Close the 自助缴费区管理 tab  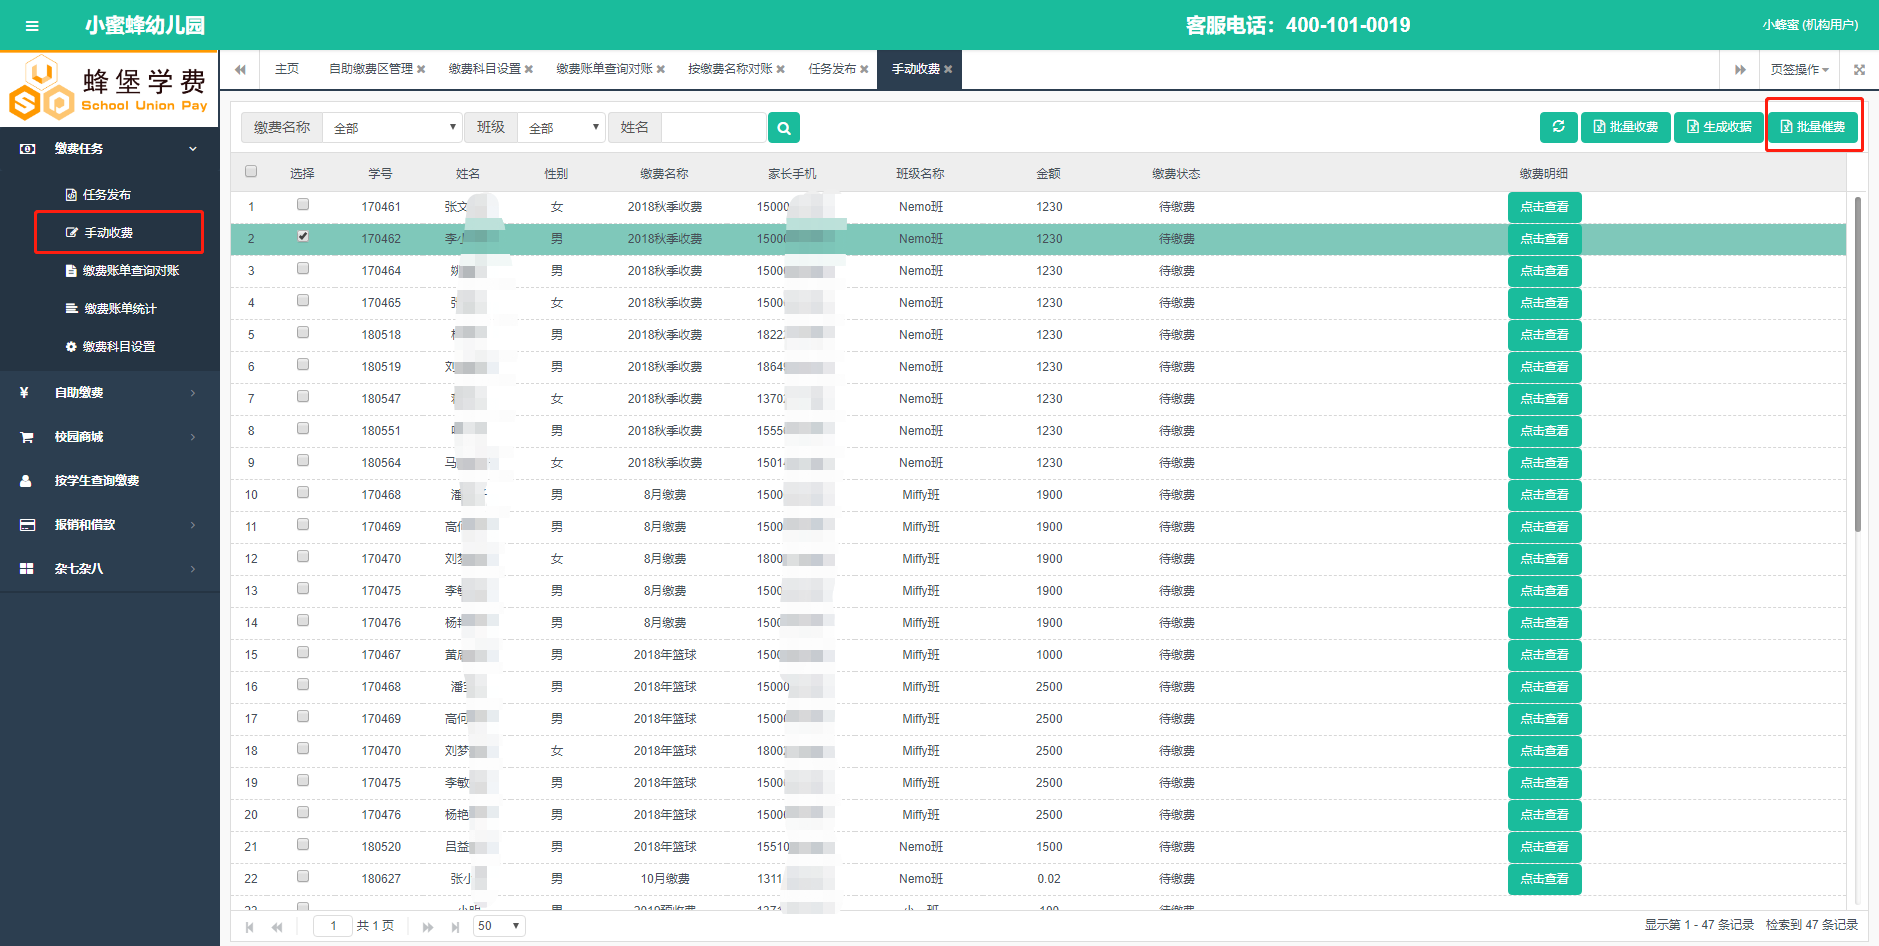(421, 69)
